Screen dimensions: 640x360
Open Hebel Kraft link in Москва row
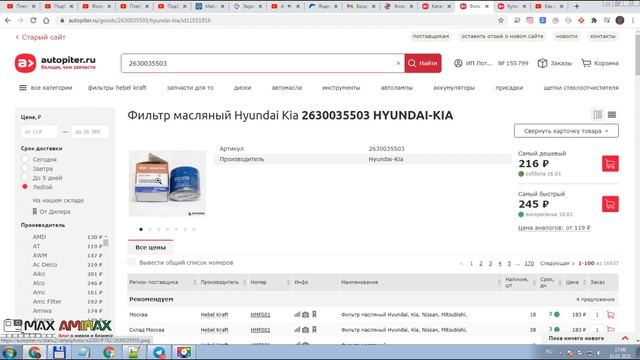[x=214, y=315]
